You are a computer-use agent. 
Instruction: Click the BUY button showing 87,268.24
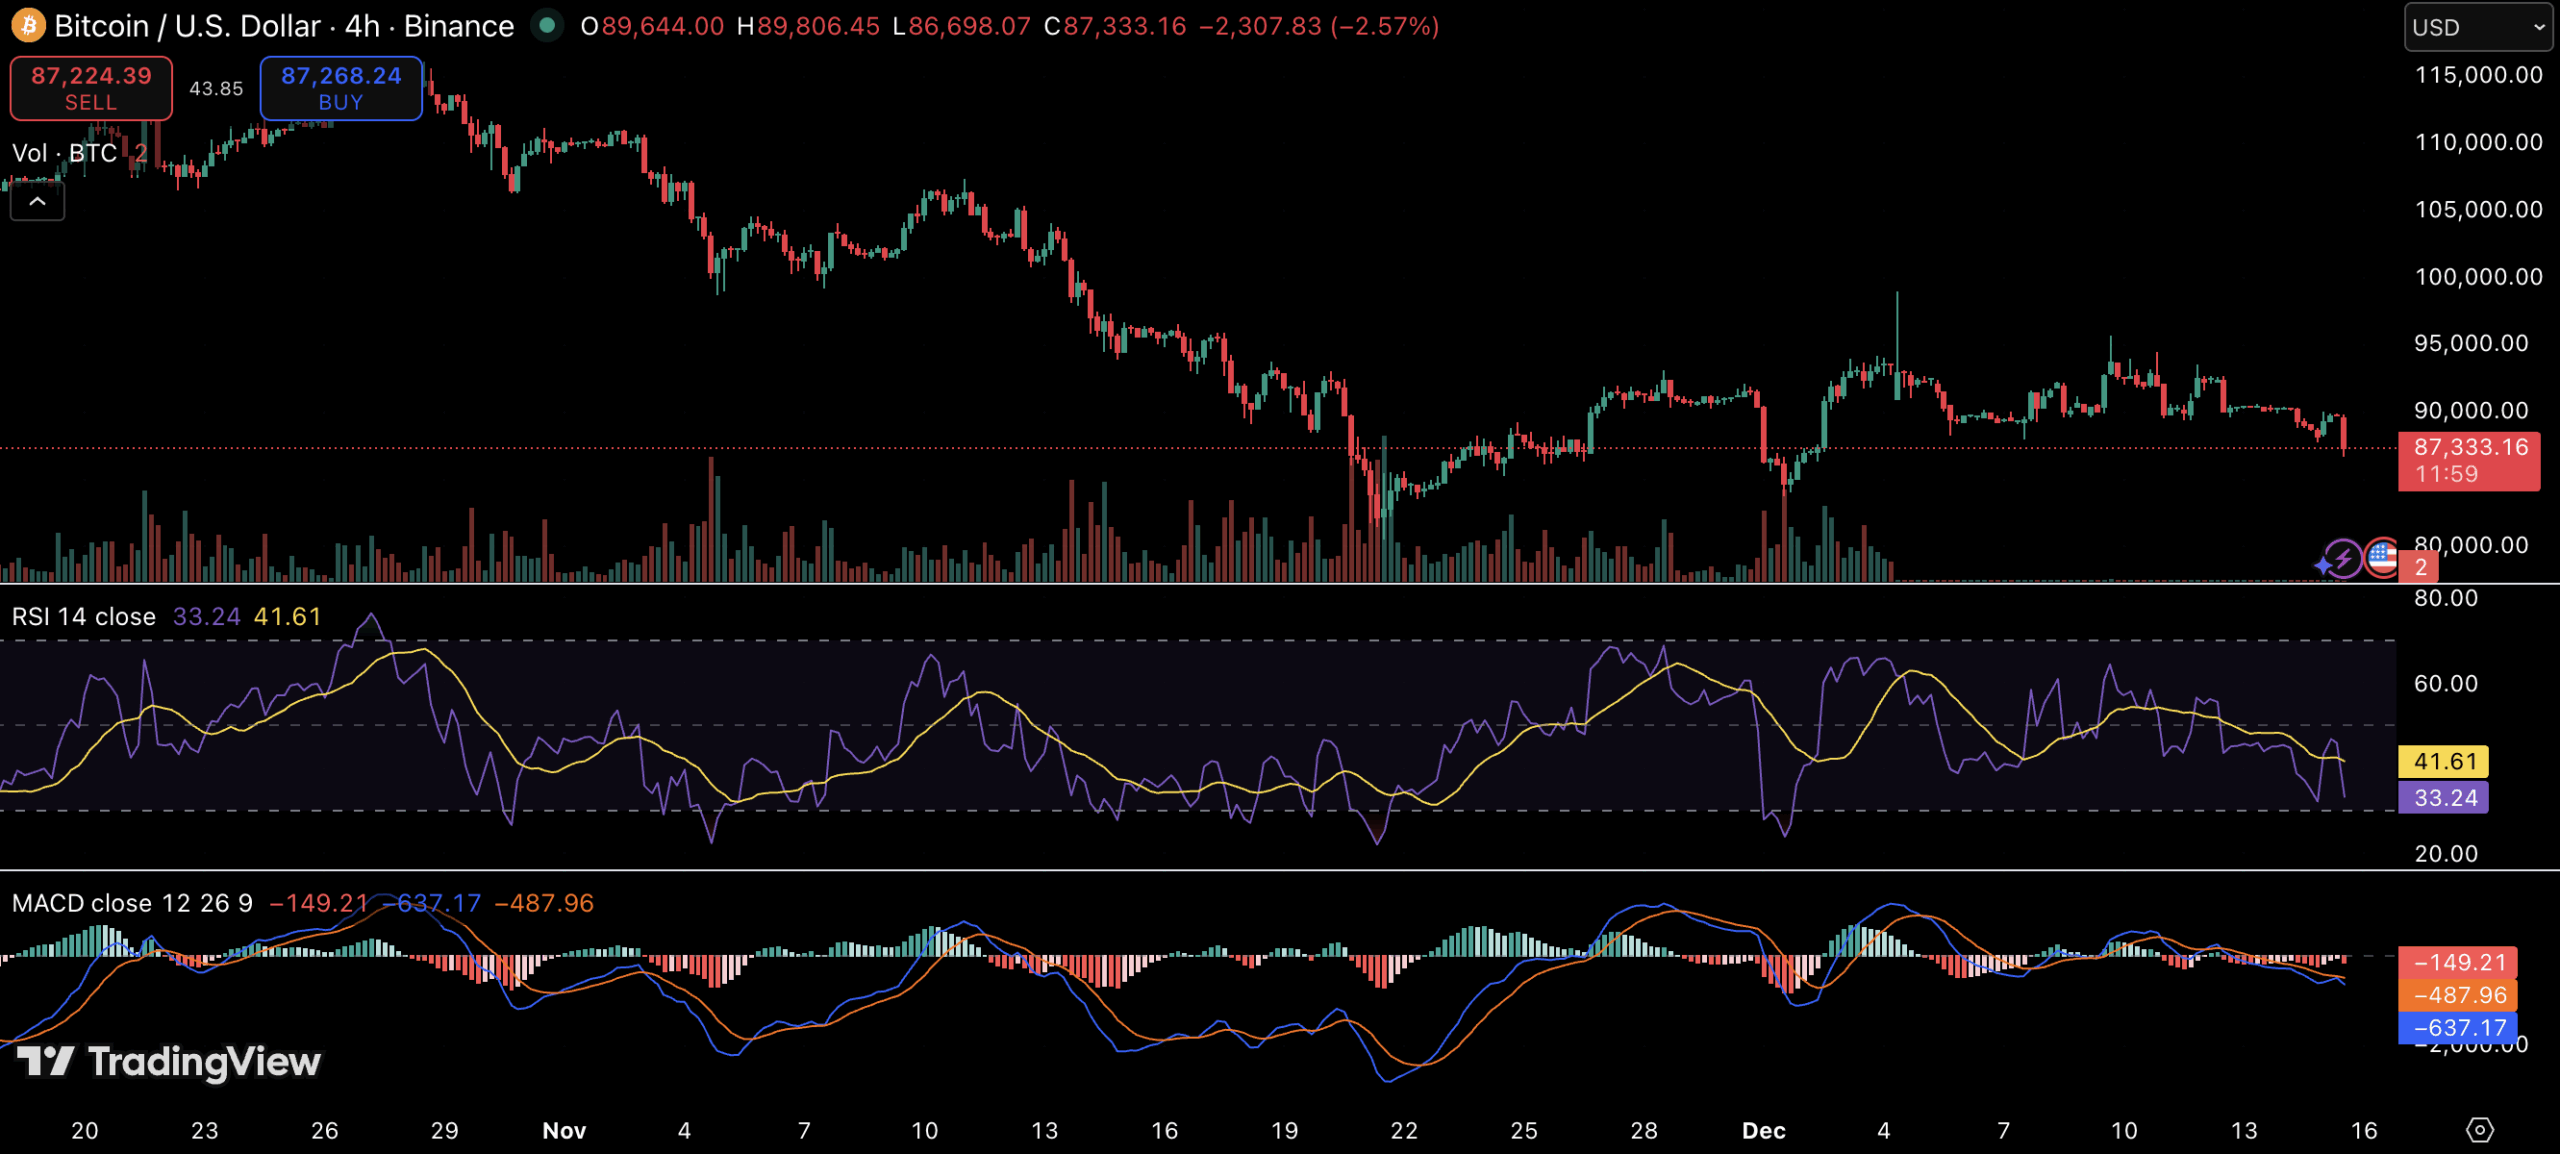tap(341, 88)
